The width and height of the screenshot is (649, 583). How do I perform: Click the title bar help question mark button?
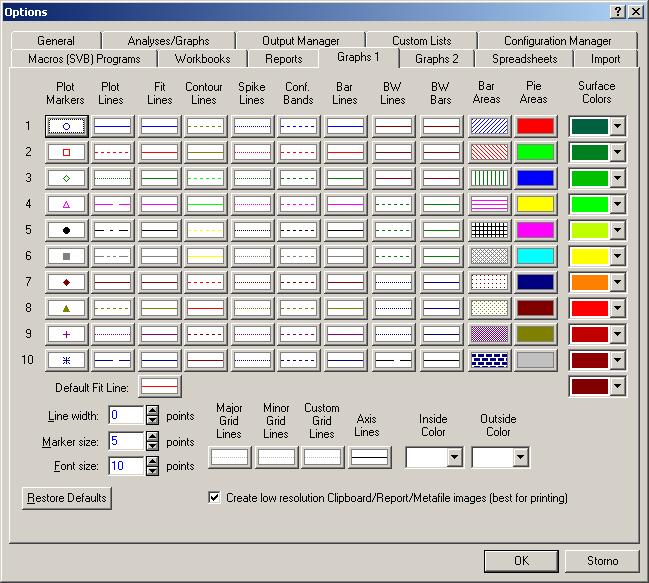[617, 12]
